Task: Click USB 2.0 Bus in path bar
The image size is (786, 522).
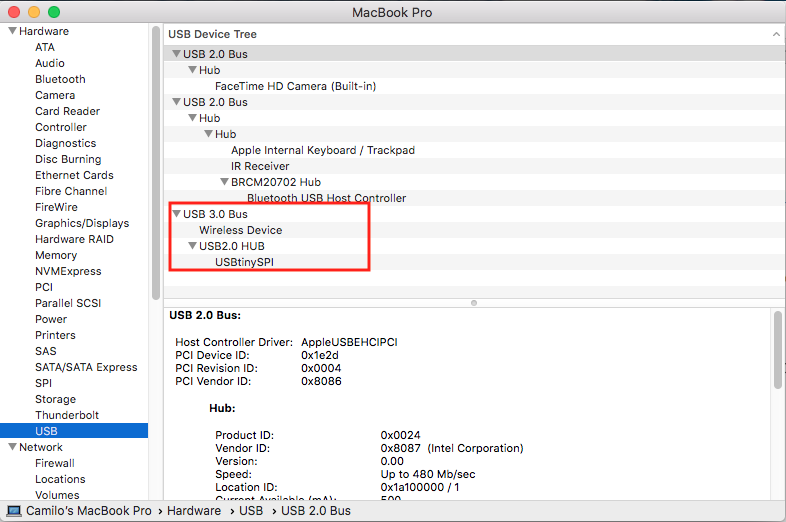Action: tap(316, 511)
